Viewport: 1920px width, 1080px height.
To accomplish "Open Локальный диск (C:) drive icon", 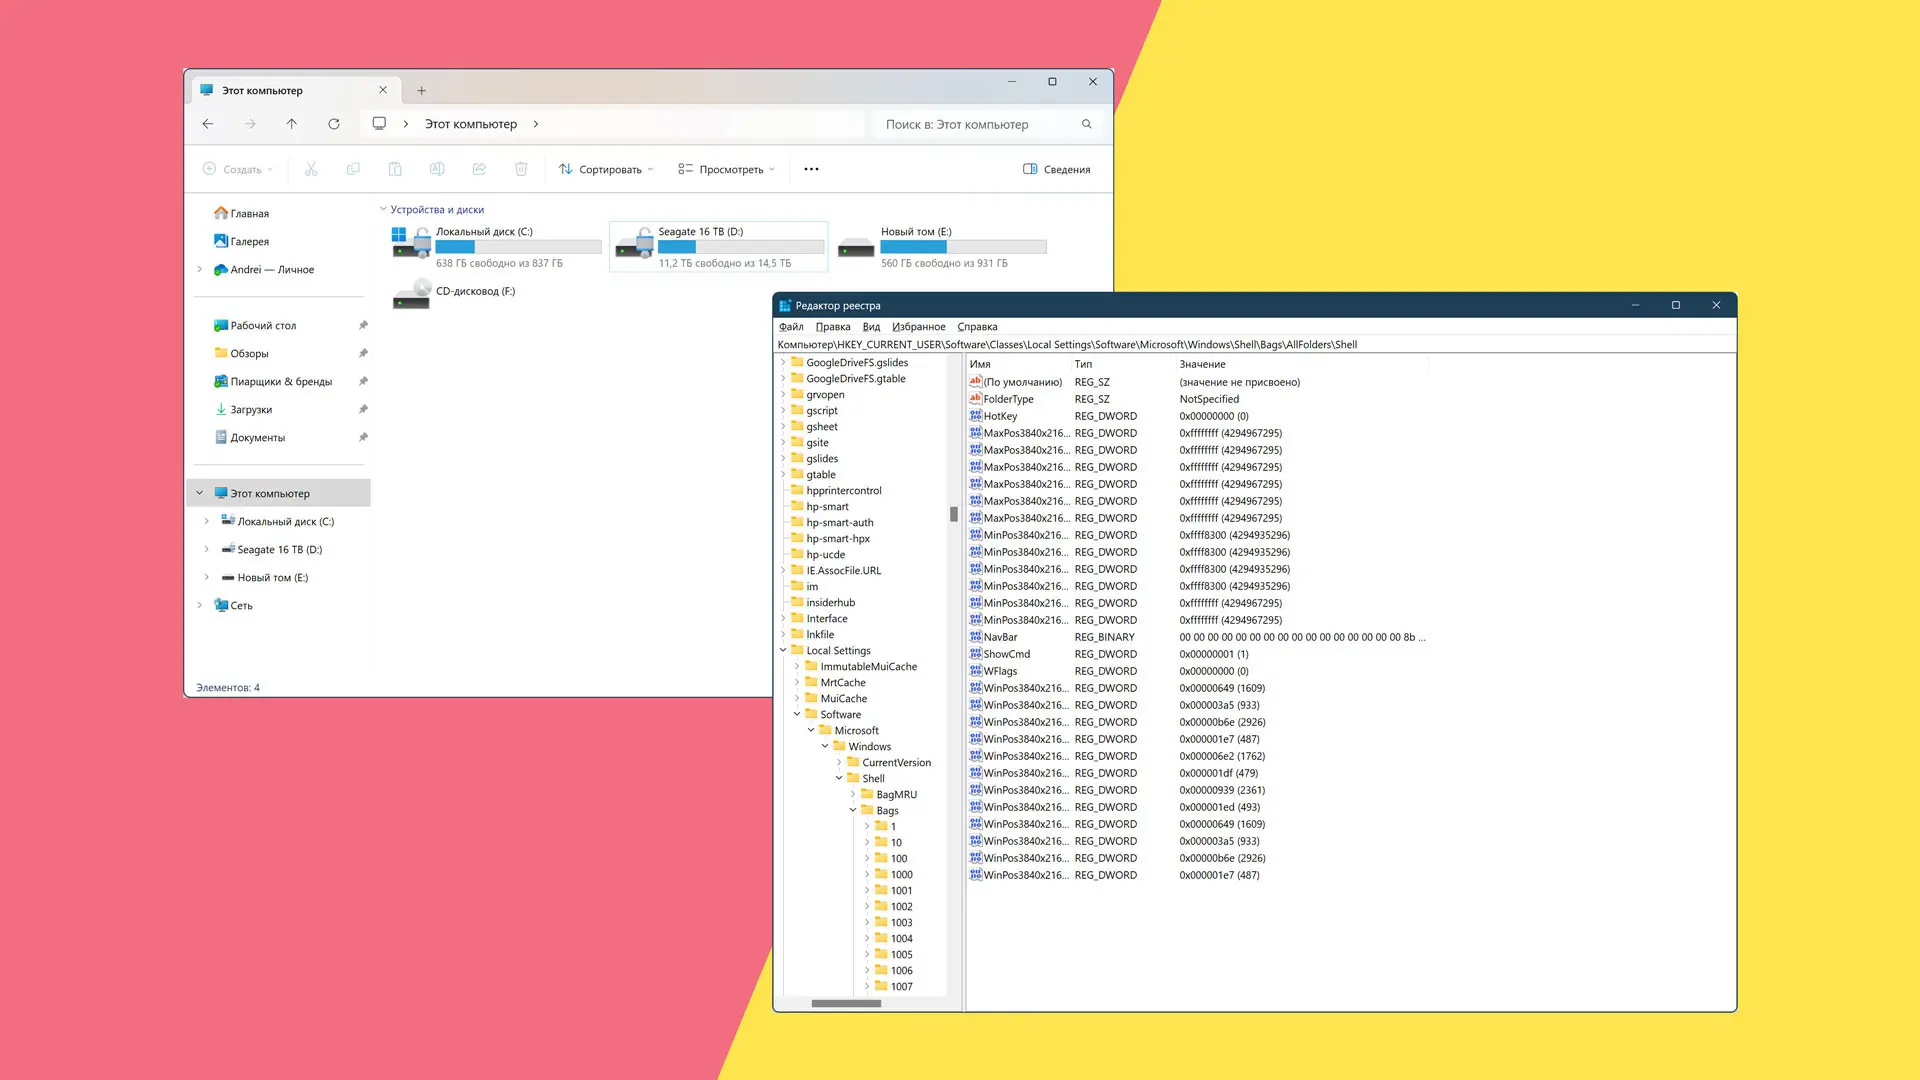I will [x=411, y=242].
